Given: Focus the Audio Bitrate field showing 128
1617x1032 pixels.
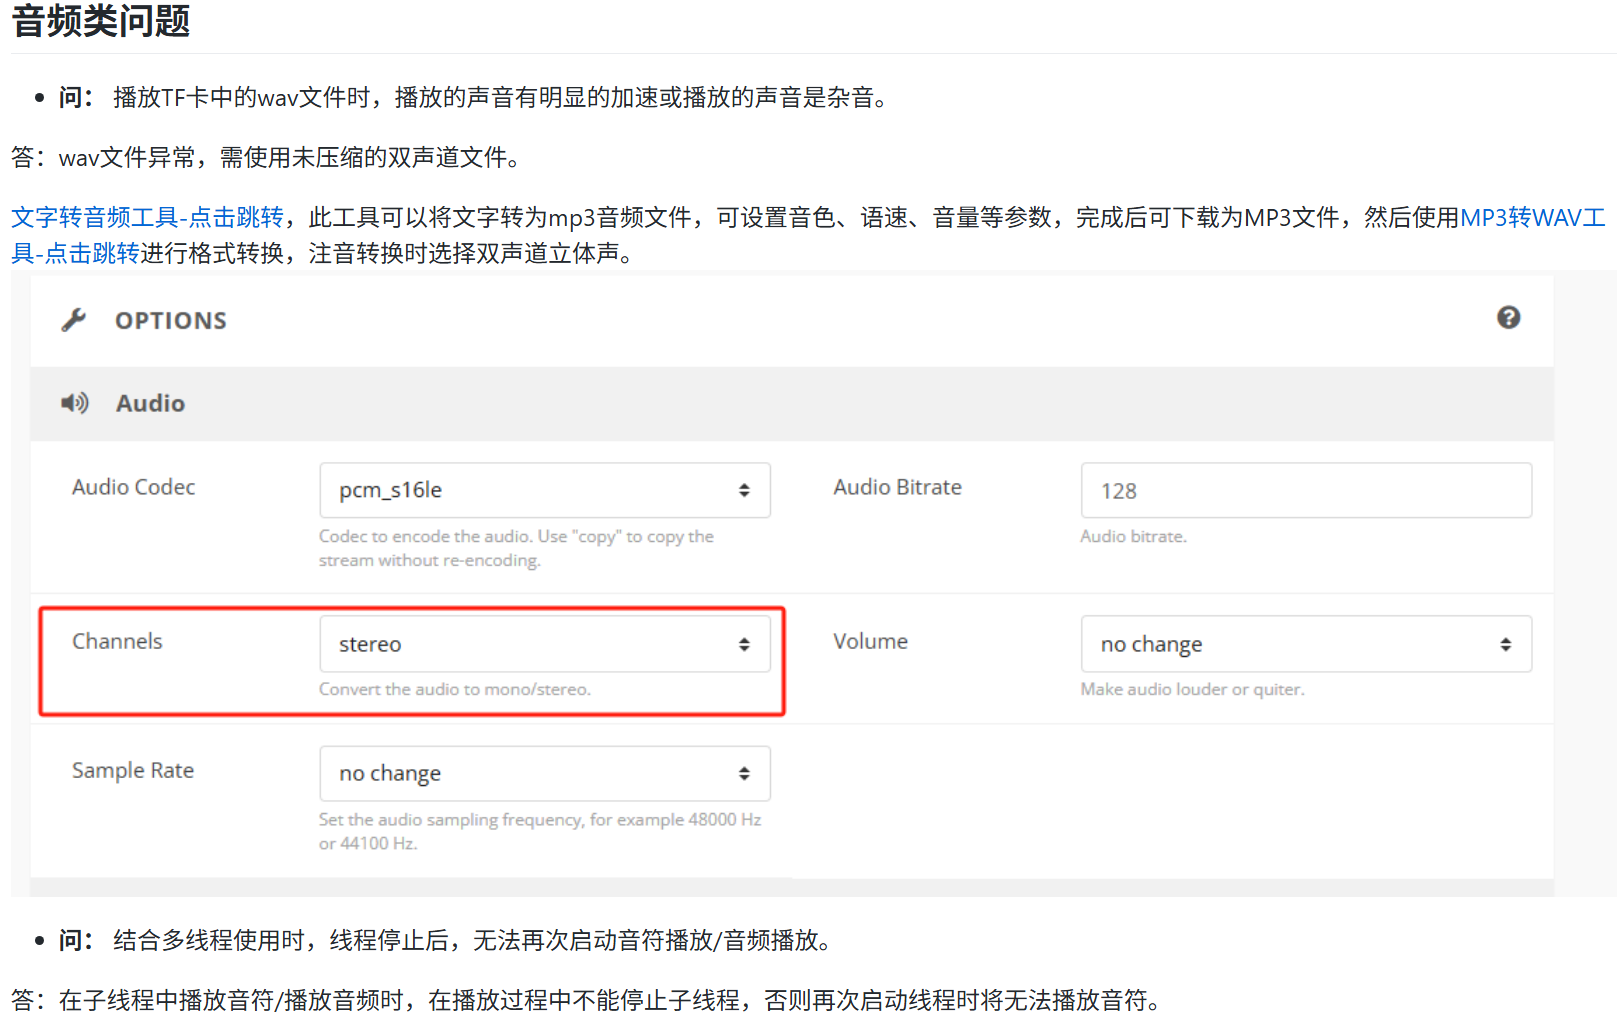Looking at the screenshot, I should [1305, 490].
